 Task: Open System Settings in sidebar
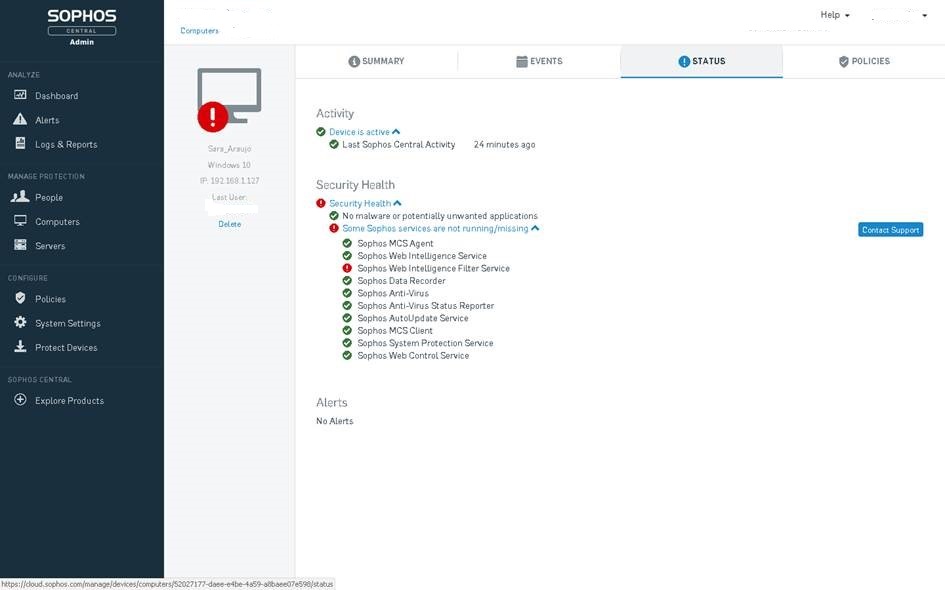(68, 324)
